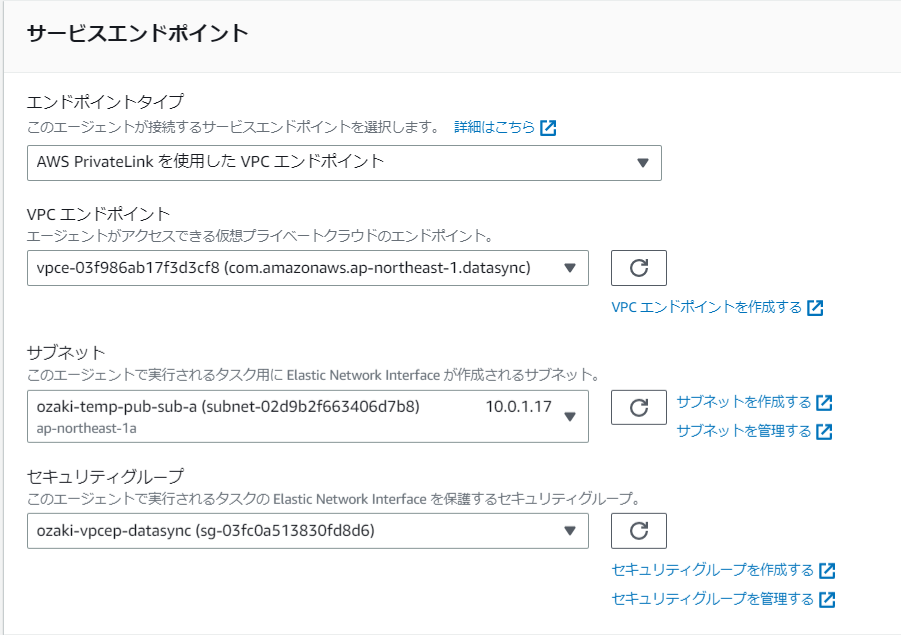Click the ap-northeast-1a availability zone text
This screenshot has height=635, width=901.
coord(87,429)
